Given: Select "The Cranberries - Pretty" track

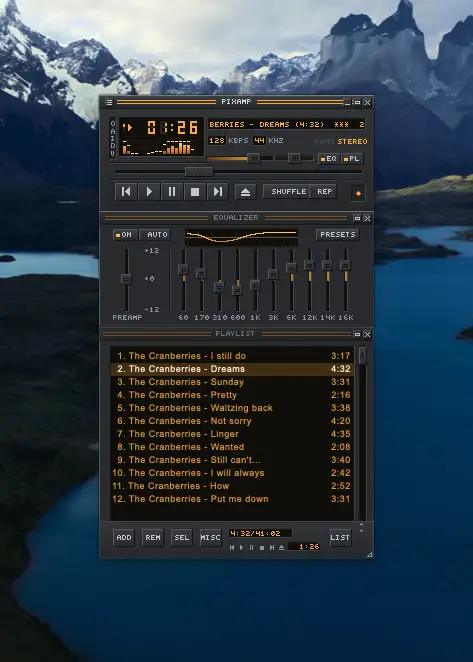Looking at the screenshot, I should tap(232, 395).
